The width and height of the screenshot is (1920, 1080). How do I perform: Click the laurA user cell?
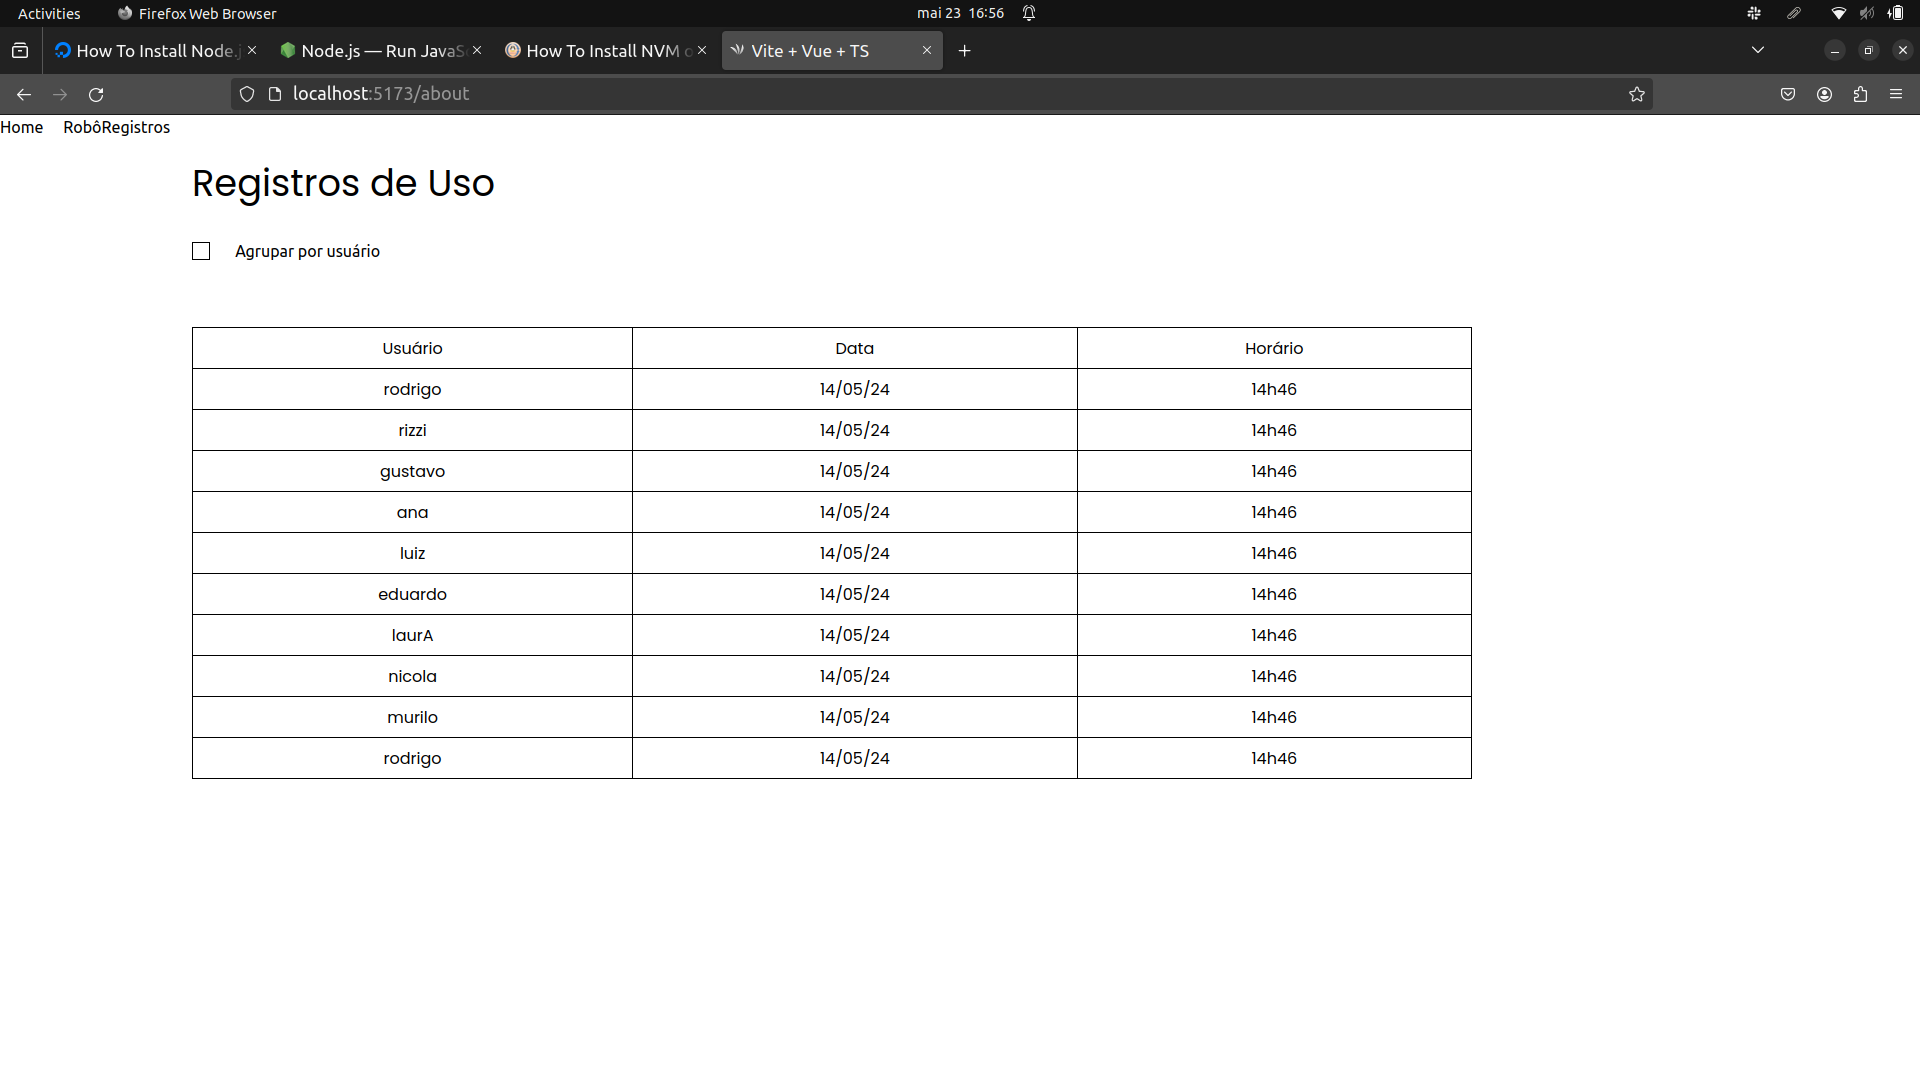click(x=412, y=635)
